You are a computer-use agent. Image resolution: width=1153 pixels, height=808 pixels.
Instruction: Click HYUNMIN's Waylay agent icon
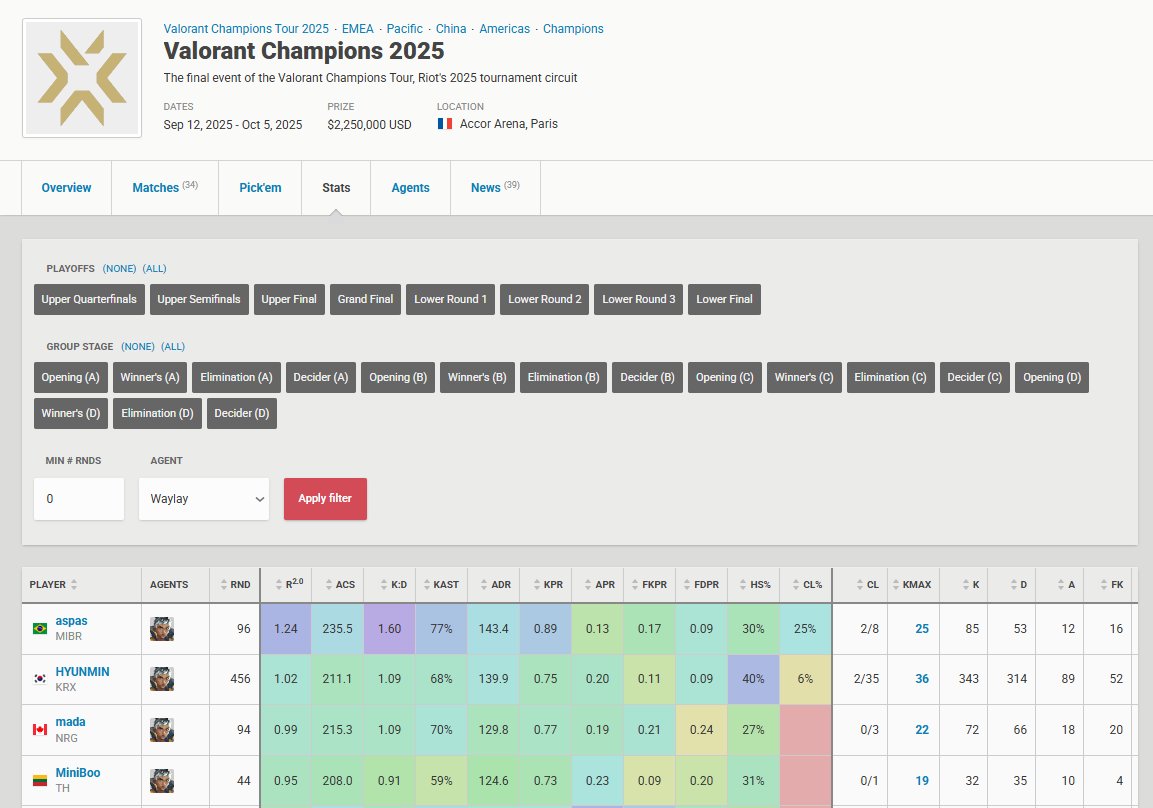click(162, 679)
